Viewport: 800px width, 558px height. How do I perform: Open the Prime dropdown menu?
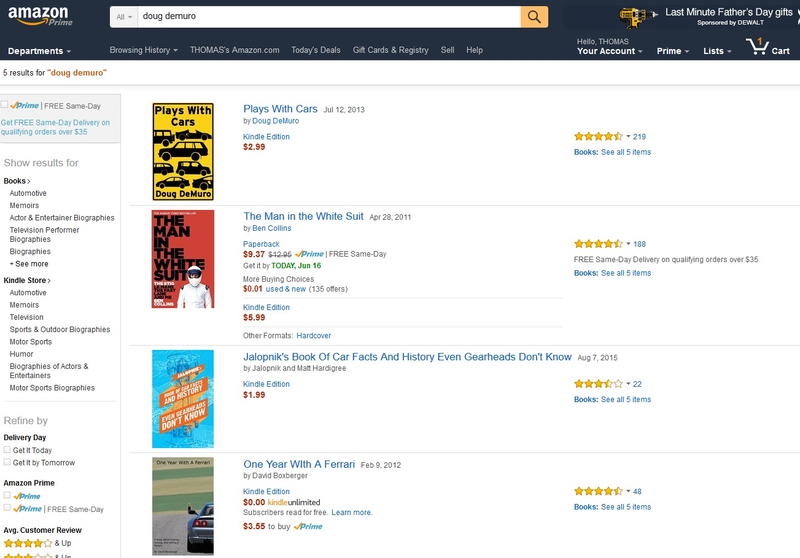coord(672,51)
